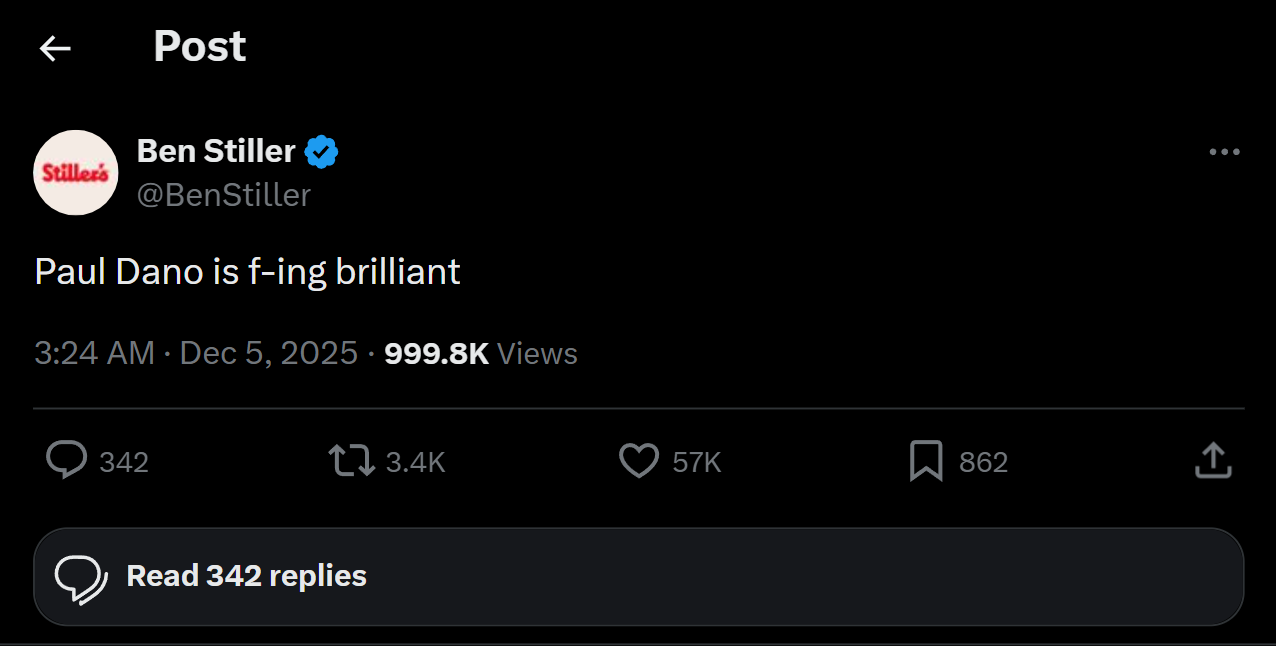Click the 862 bookmarks count
The height and width of the screenshot is (646, 1276).
click(983, 462)
